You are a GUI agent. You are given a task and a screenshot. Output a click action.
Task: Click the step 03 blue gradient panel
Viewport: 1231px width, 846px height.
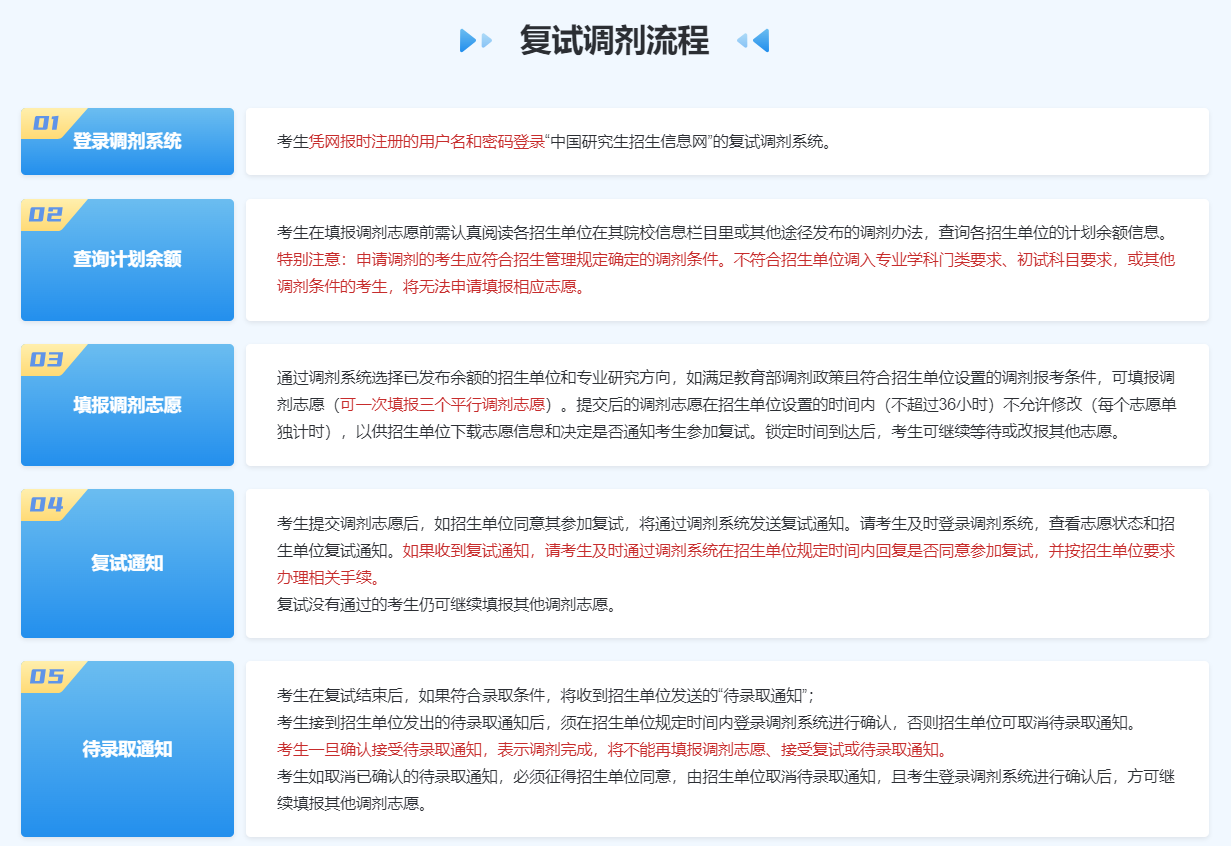[127, 404]
